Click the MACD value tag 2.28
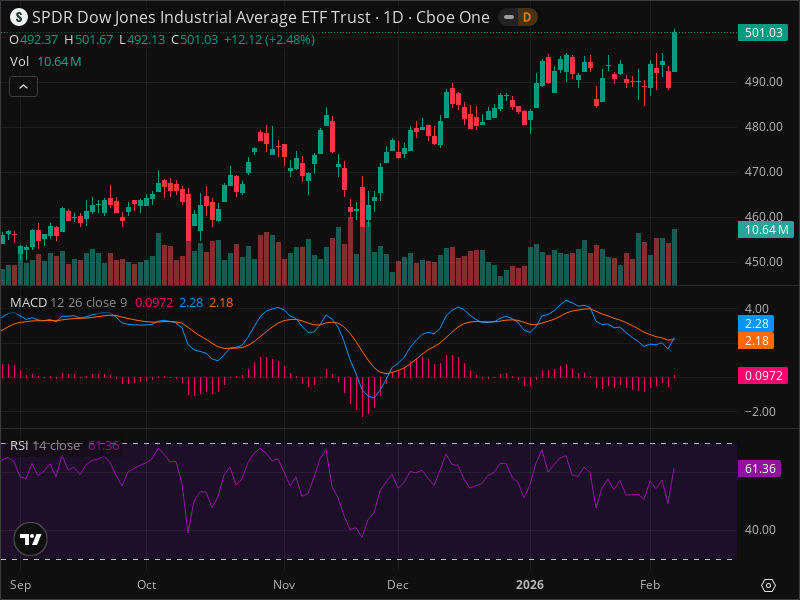The width and height of the screenshot is (800, 600). (756, 323)
